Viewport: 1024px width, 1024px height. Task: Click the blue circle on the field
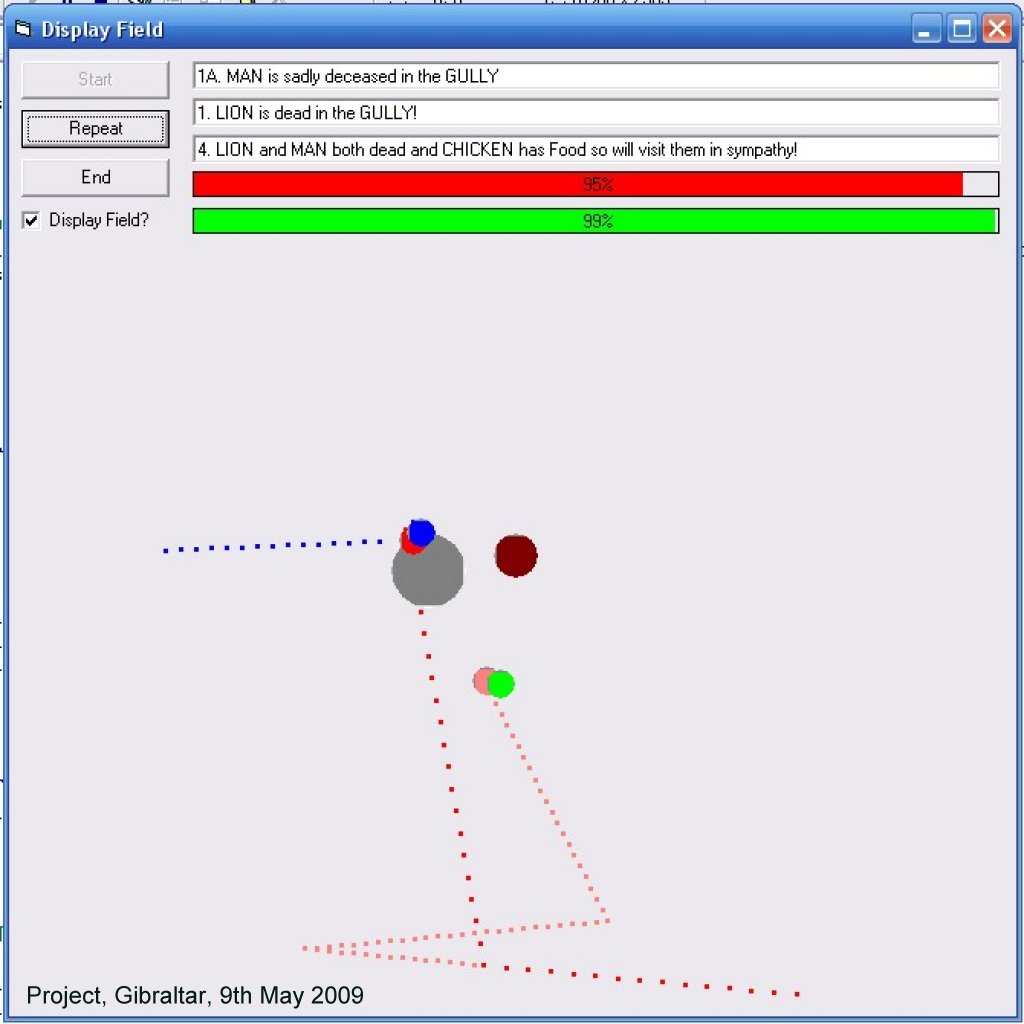click(422, 533)
